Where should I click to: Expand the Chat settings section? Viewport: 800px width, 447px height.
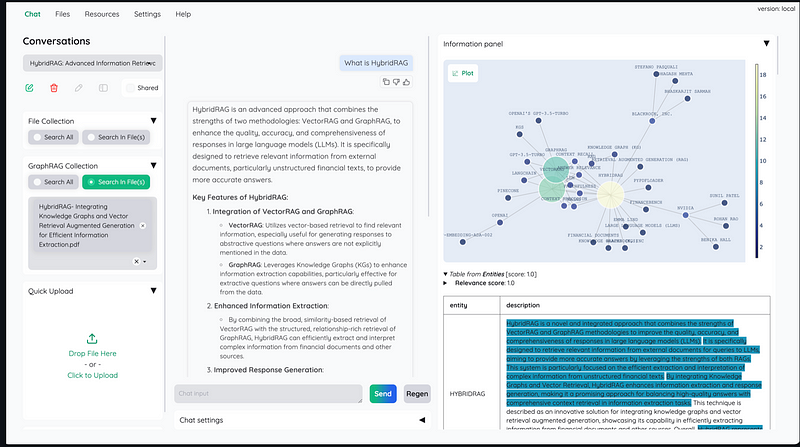tap(422, 420)
